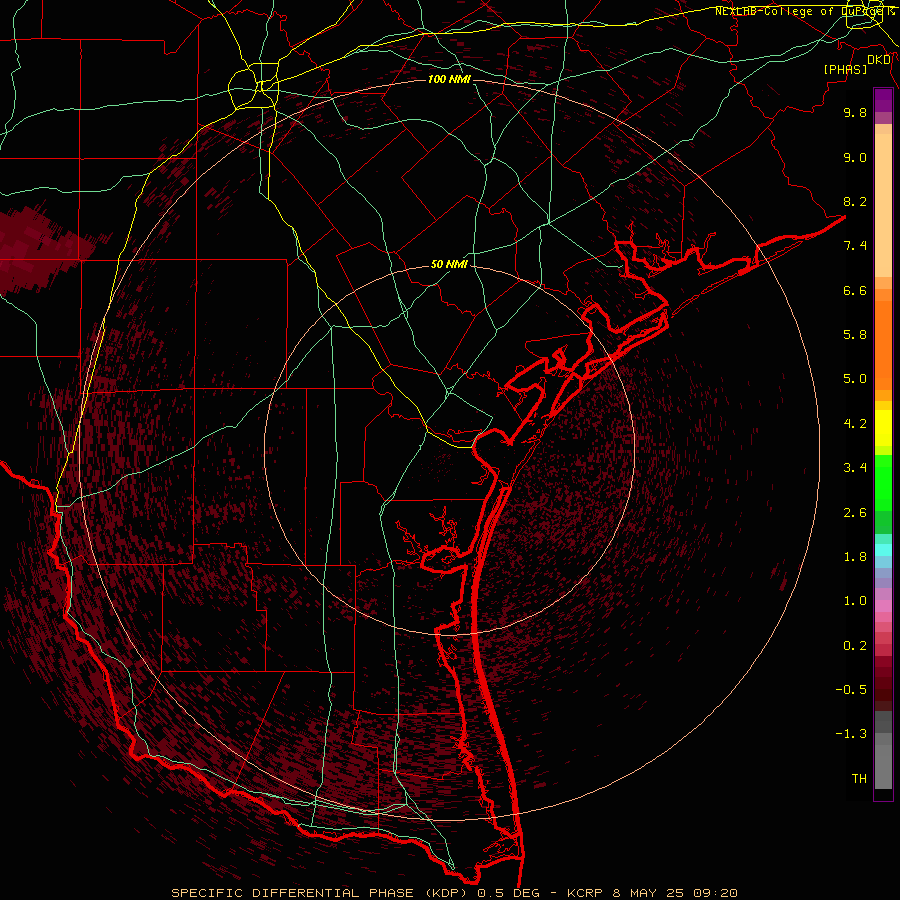Screen dimensions: 900x900
Task: Click the "100 NMI" range ring label
Action: [449, 79]
